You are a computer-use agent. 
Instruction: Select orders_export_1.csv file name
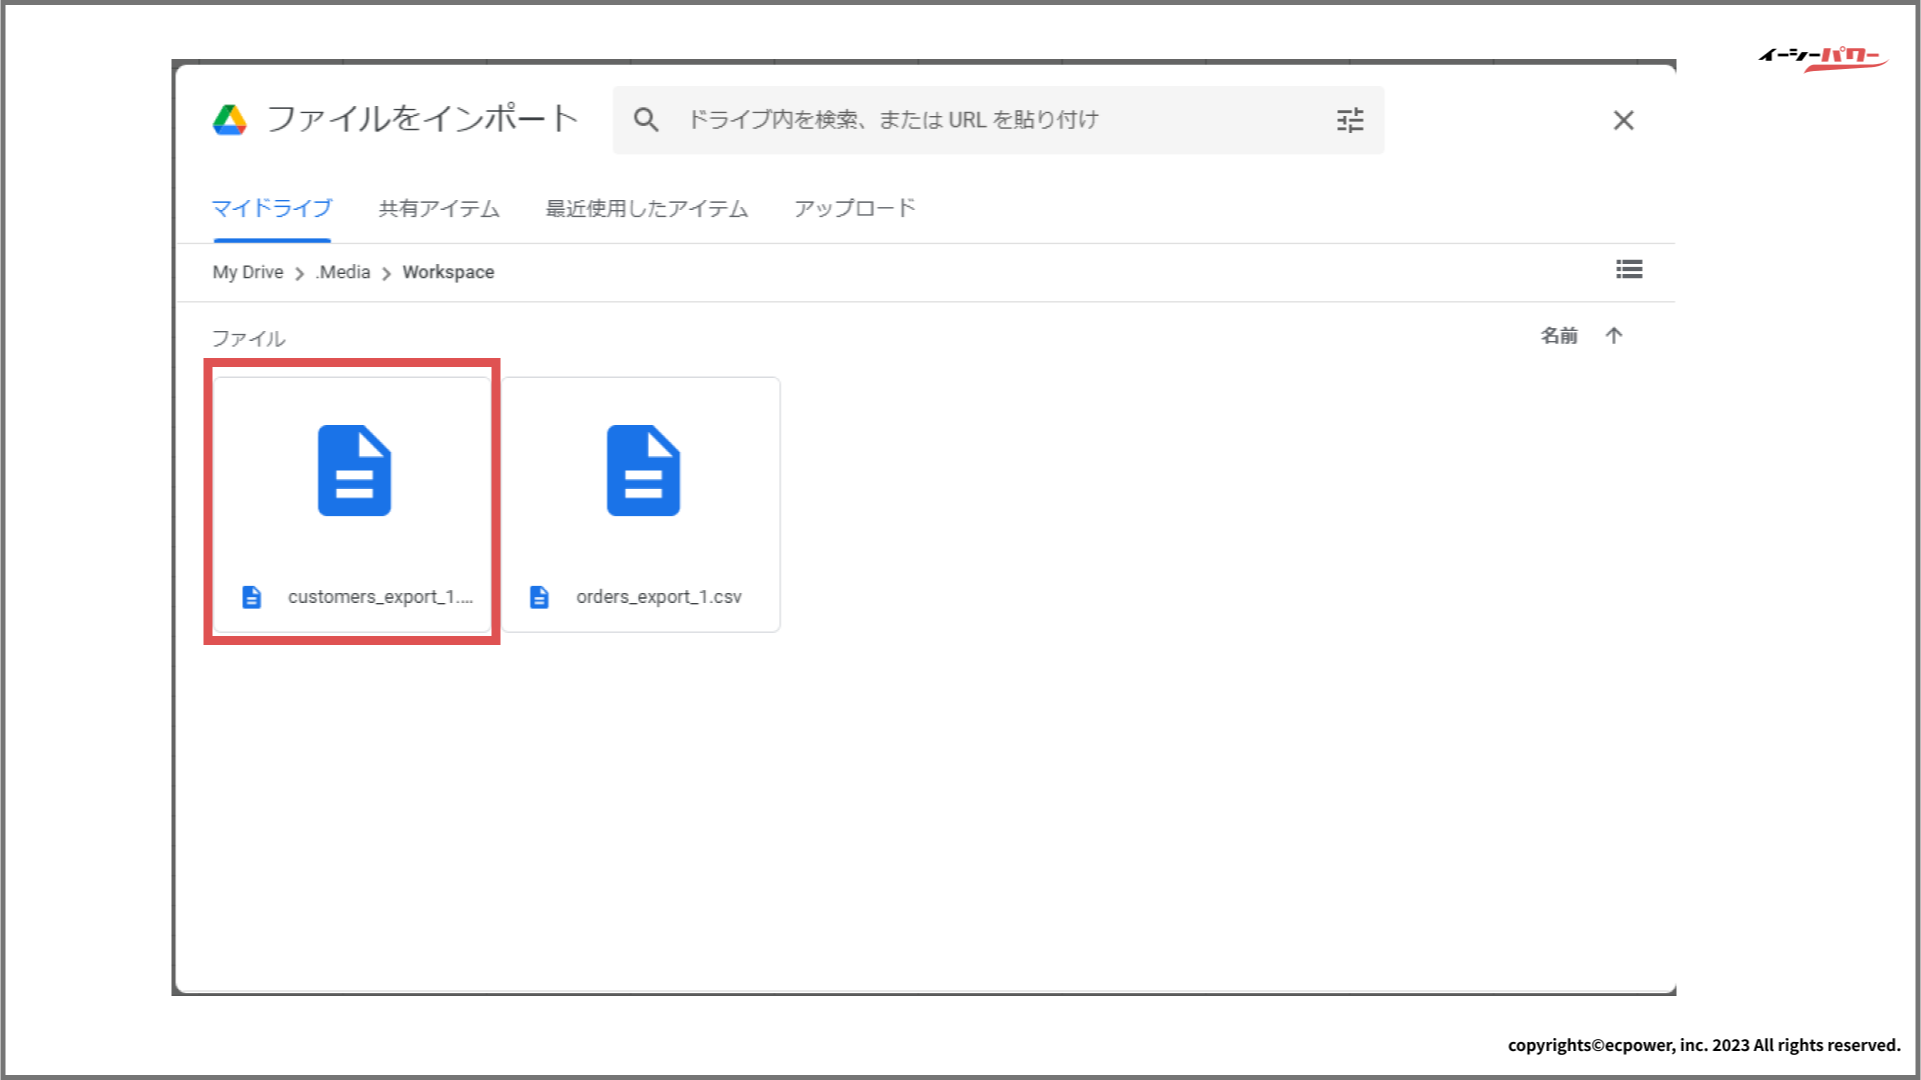click(658, 597)
